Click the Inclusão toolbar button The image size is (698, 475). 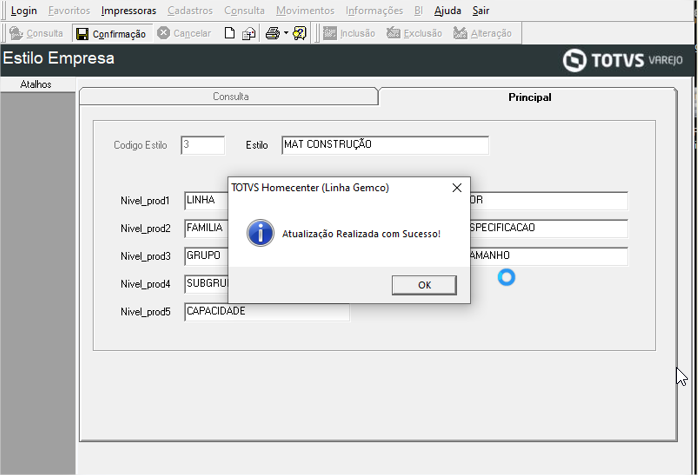coord(349,33)
